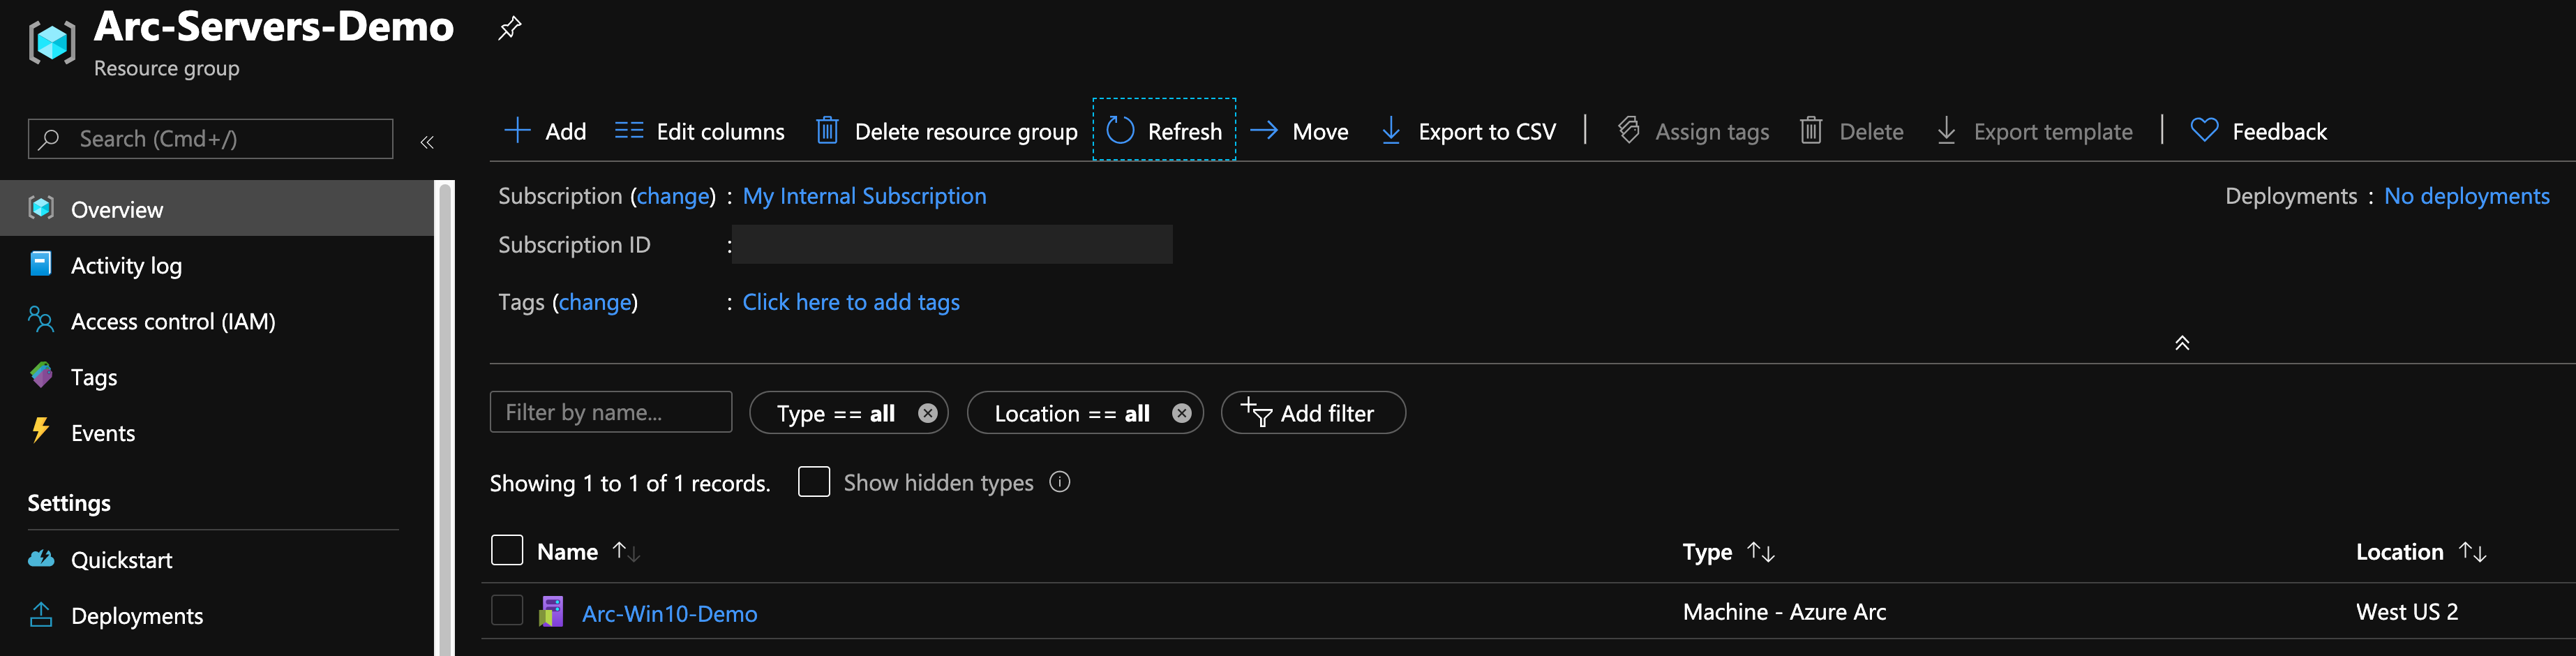Screen dimensions: 2576x656
Task: Click the Move command
Action: (1299, 131)
